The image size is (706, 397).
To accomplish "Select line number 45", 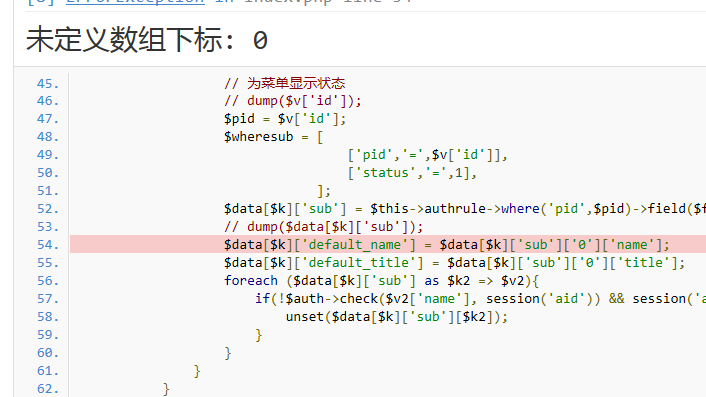I will (48, 84).
